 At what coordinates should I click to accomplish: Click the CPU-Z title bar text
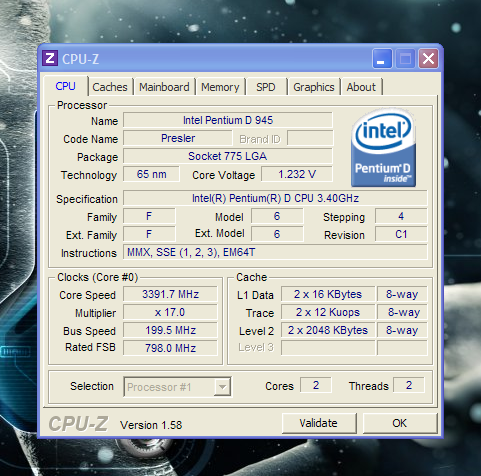[x=80, y=59]
